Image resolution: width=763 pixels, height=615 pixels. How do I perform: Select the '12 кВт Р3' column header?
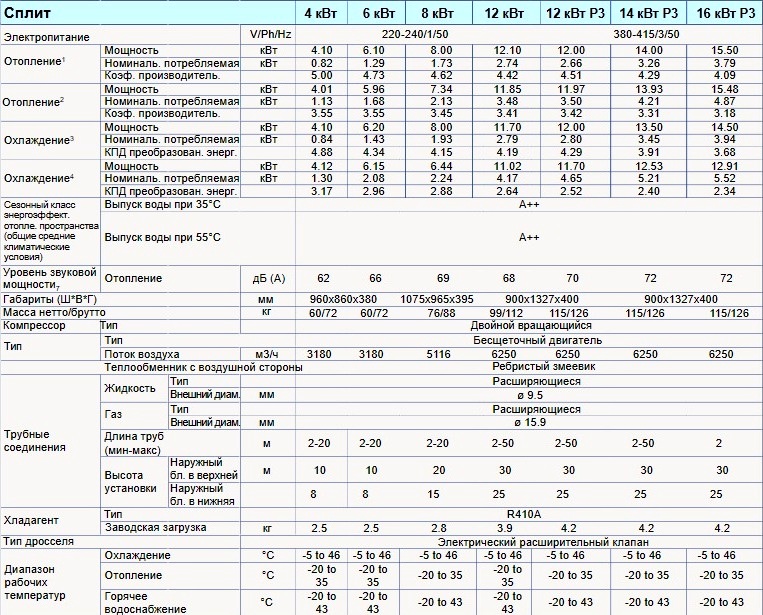point(575,13)
